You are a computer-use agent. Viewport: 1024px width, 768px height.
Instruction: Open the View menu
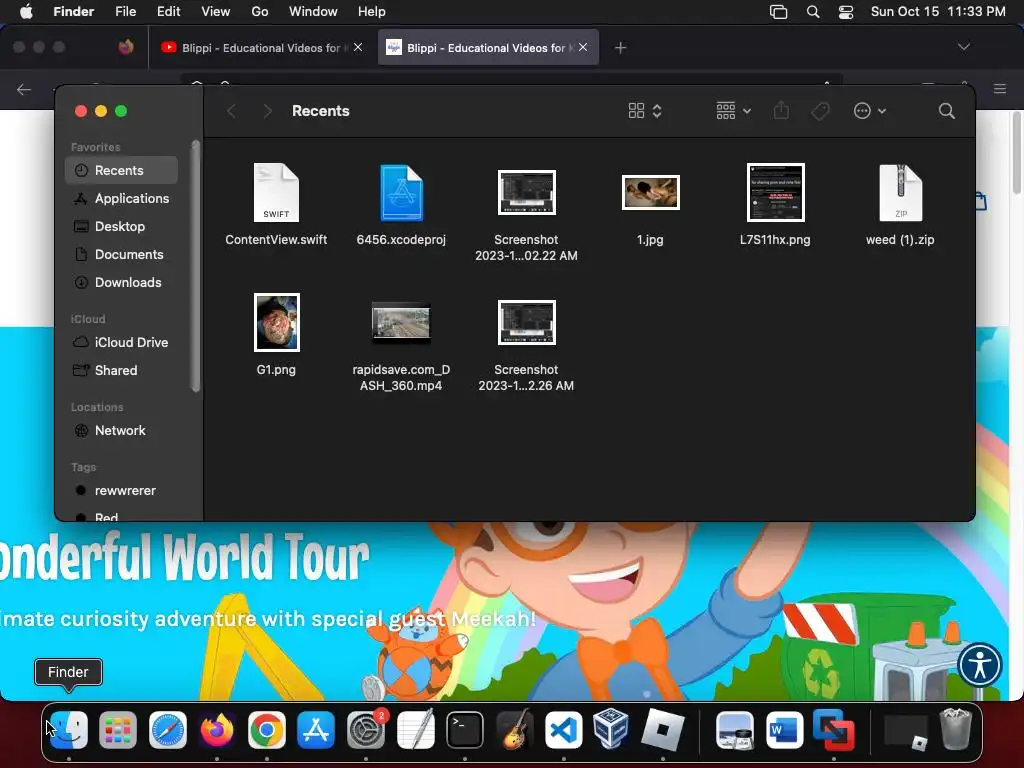216,12
